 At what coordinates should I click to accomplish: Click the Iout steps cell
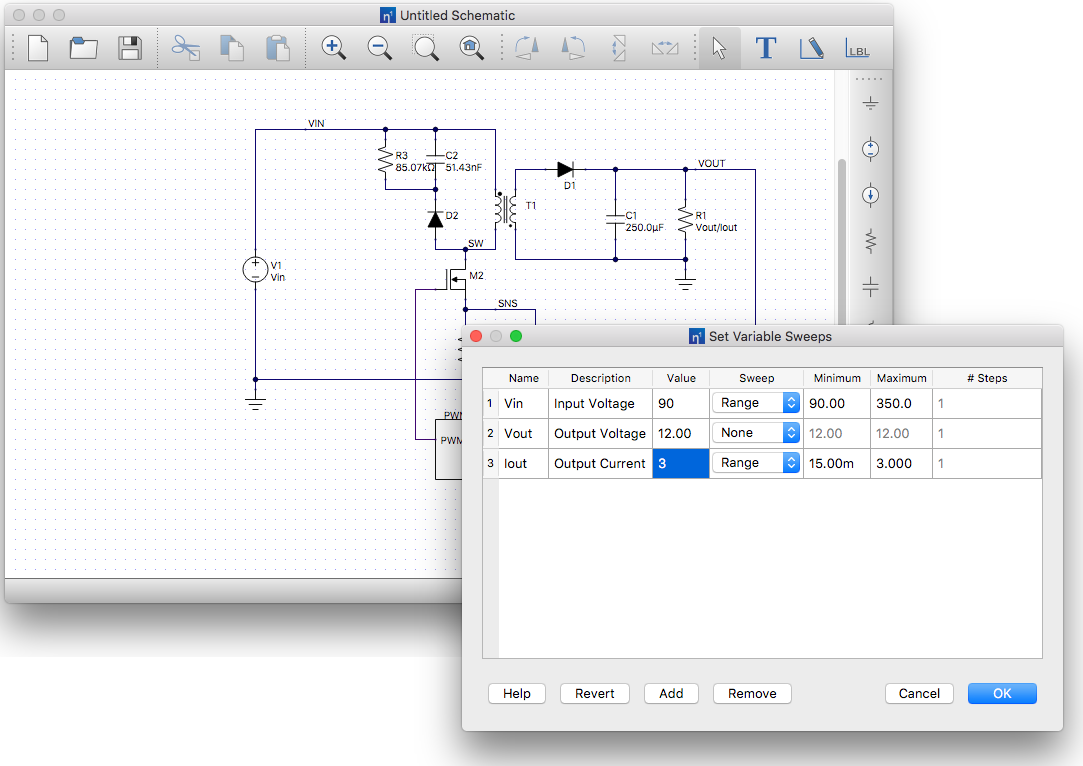pos(987,463)
